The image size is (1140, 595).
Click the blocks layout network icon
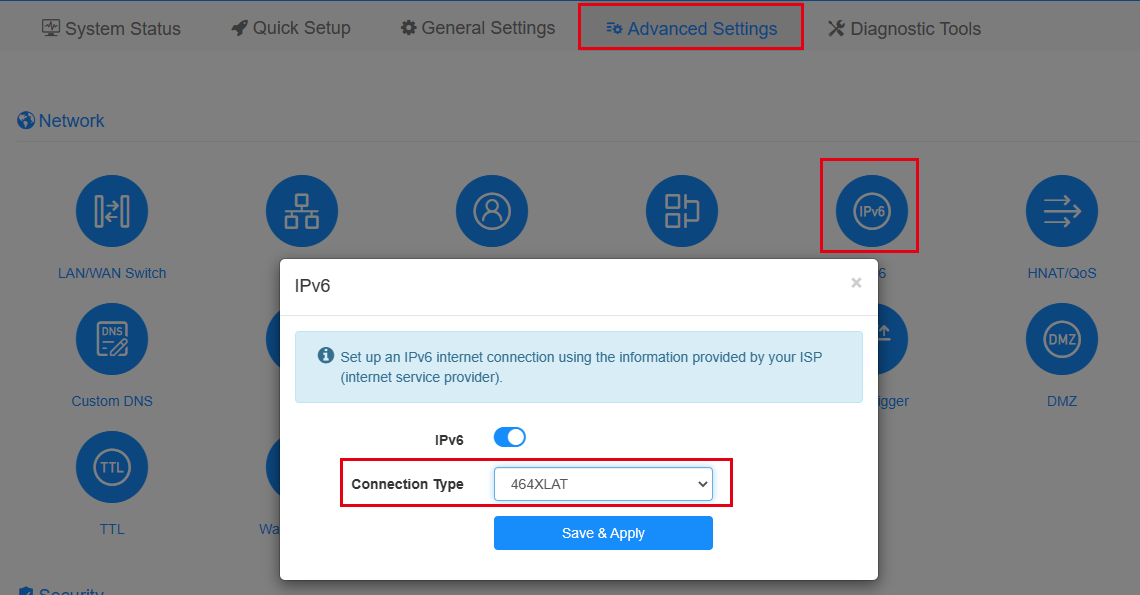(x=682, y=211)
